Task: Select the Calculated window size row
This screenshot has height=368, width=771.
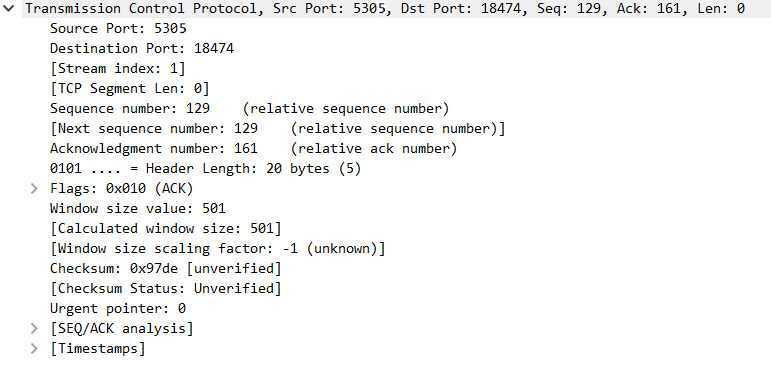Action: pyautogui.click(x=166, y=229)
